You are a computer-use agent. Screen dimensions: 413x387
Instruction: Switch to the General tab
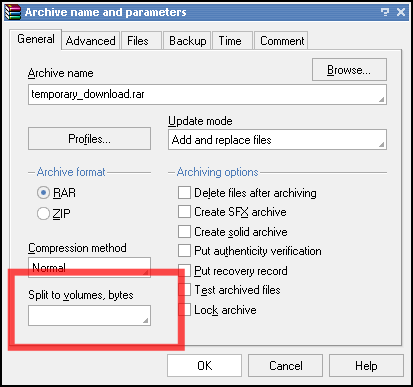coord(36,39)
